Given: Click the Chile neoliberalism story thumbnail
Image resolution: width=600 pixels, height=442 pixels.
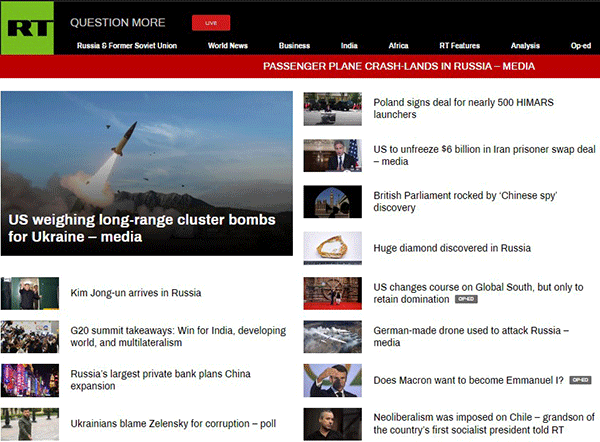Looking at the screenshot, I should [x=333, y=424].
